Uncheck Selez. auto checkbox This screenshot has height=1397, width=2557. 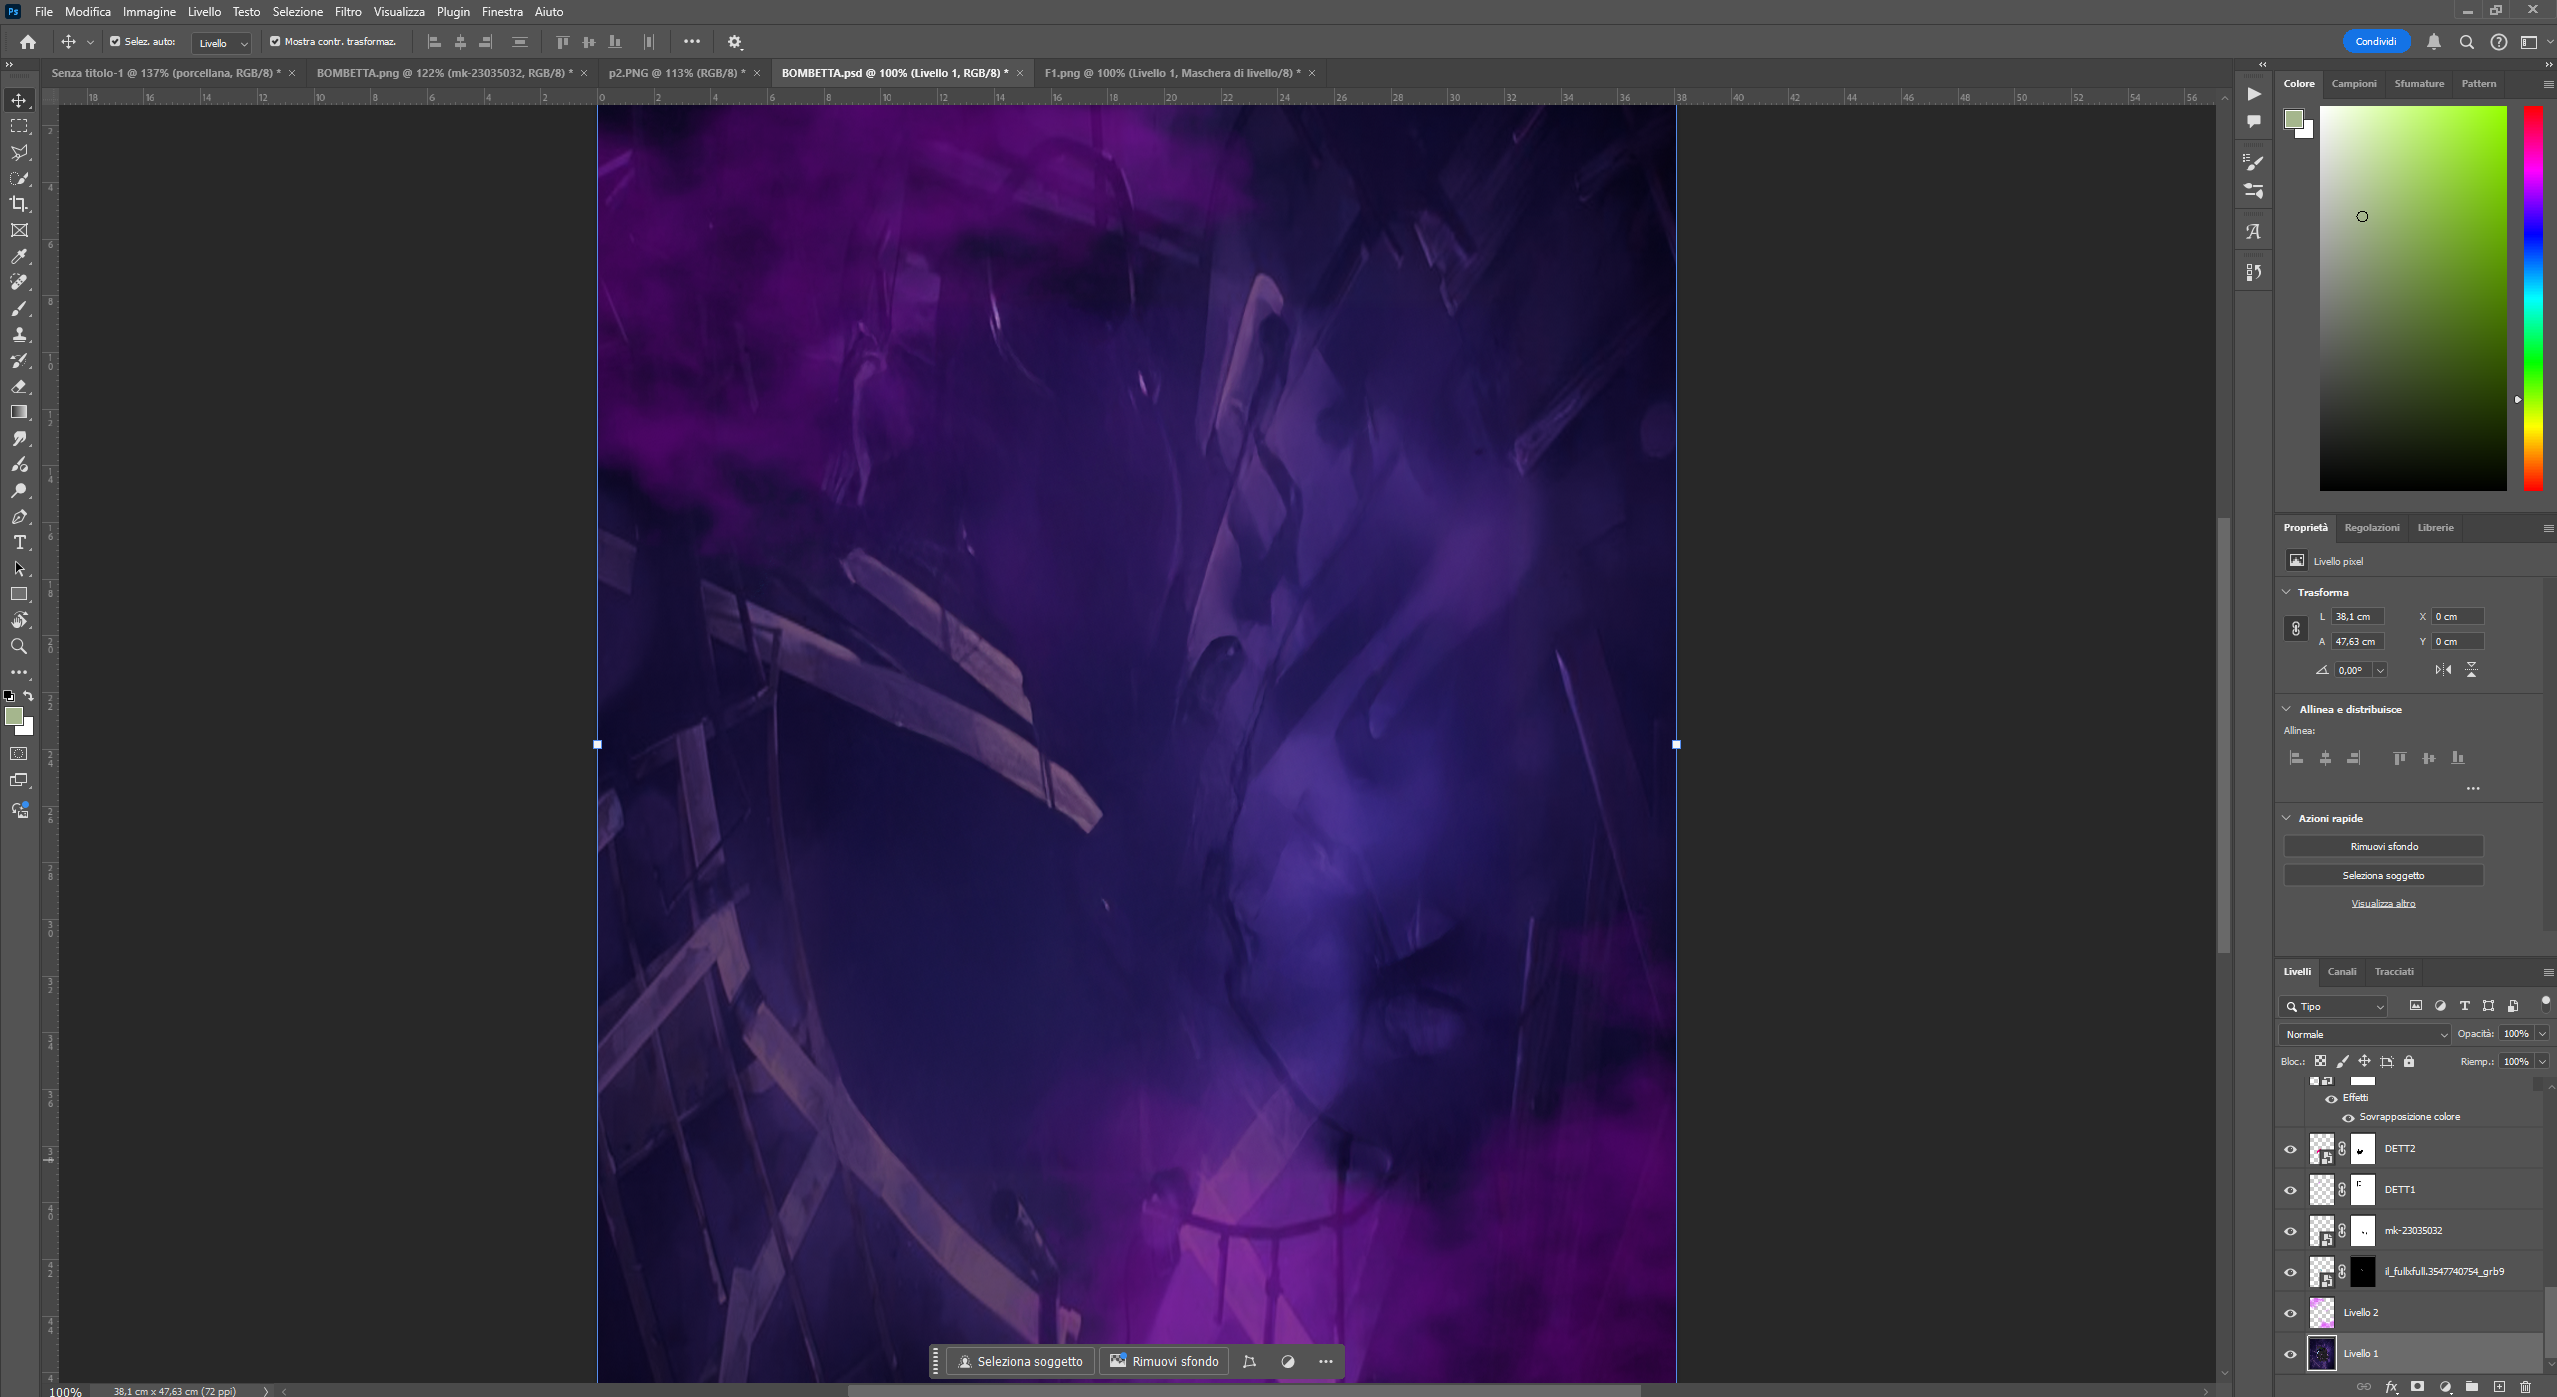pyautogui.click(x=115, y=42)
